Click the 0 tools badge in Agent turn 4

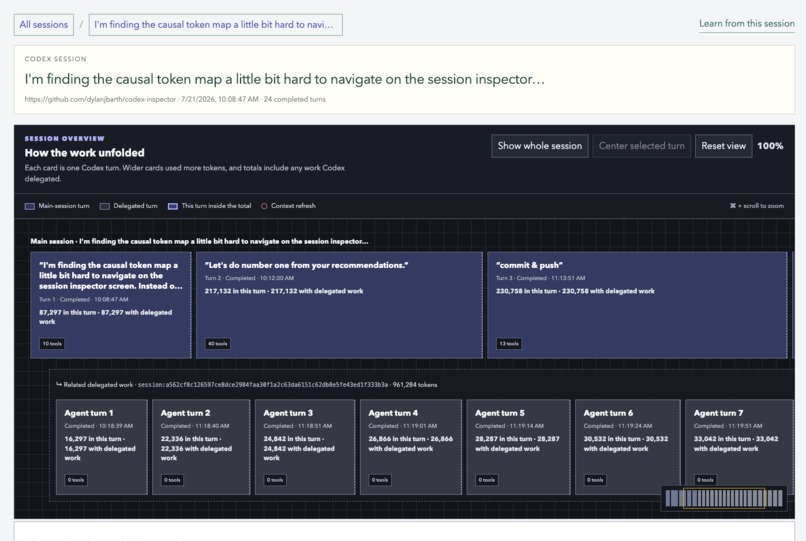380,480
